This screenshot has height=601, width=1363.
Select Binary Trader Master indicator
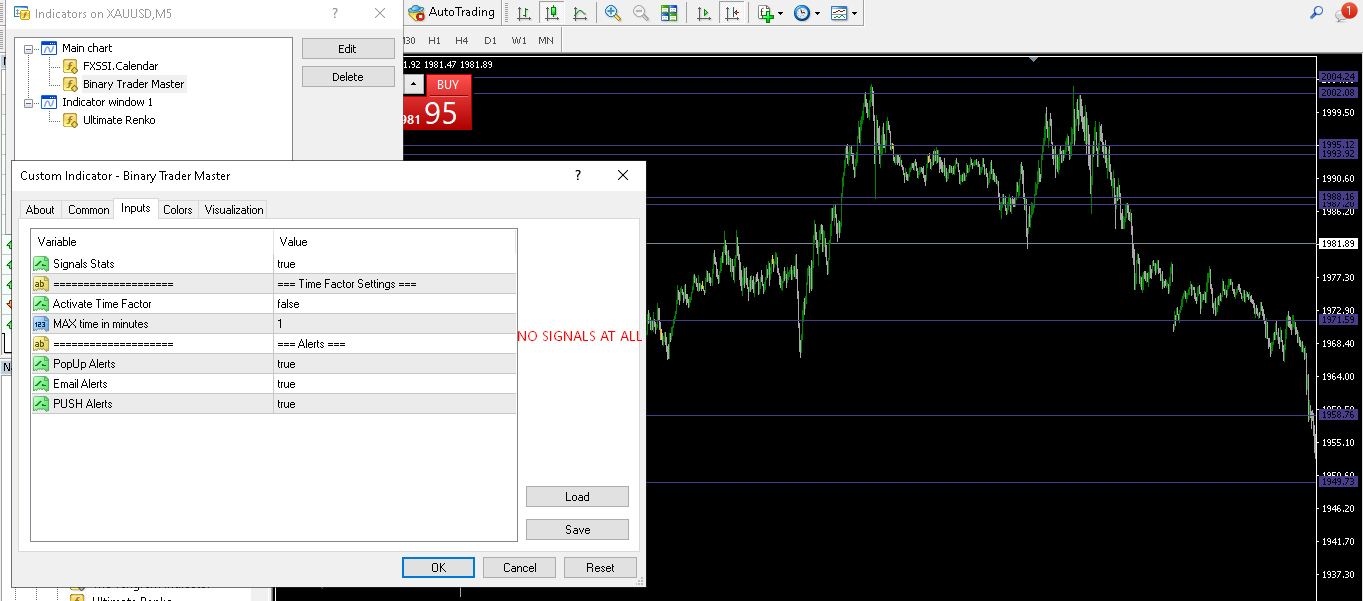[133, 84]
